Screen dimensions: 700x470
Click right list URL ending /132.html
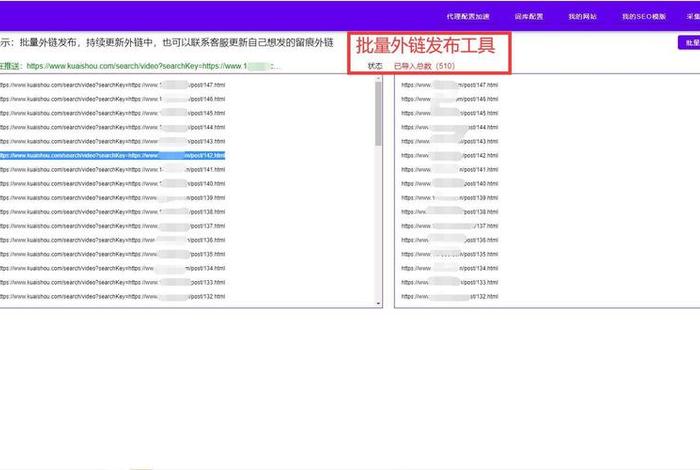450,296
